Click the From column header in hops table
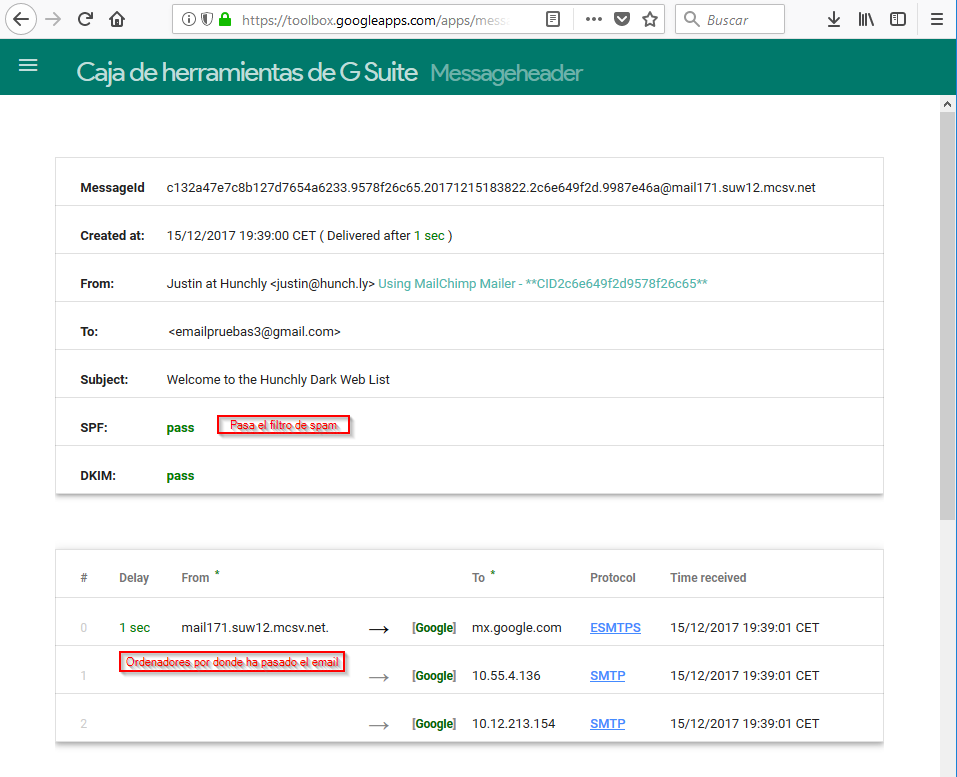This screenshot has width=957, height=777. pyautogui.click(x=195, y=578)
